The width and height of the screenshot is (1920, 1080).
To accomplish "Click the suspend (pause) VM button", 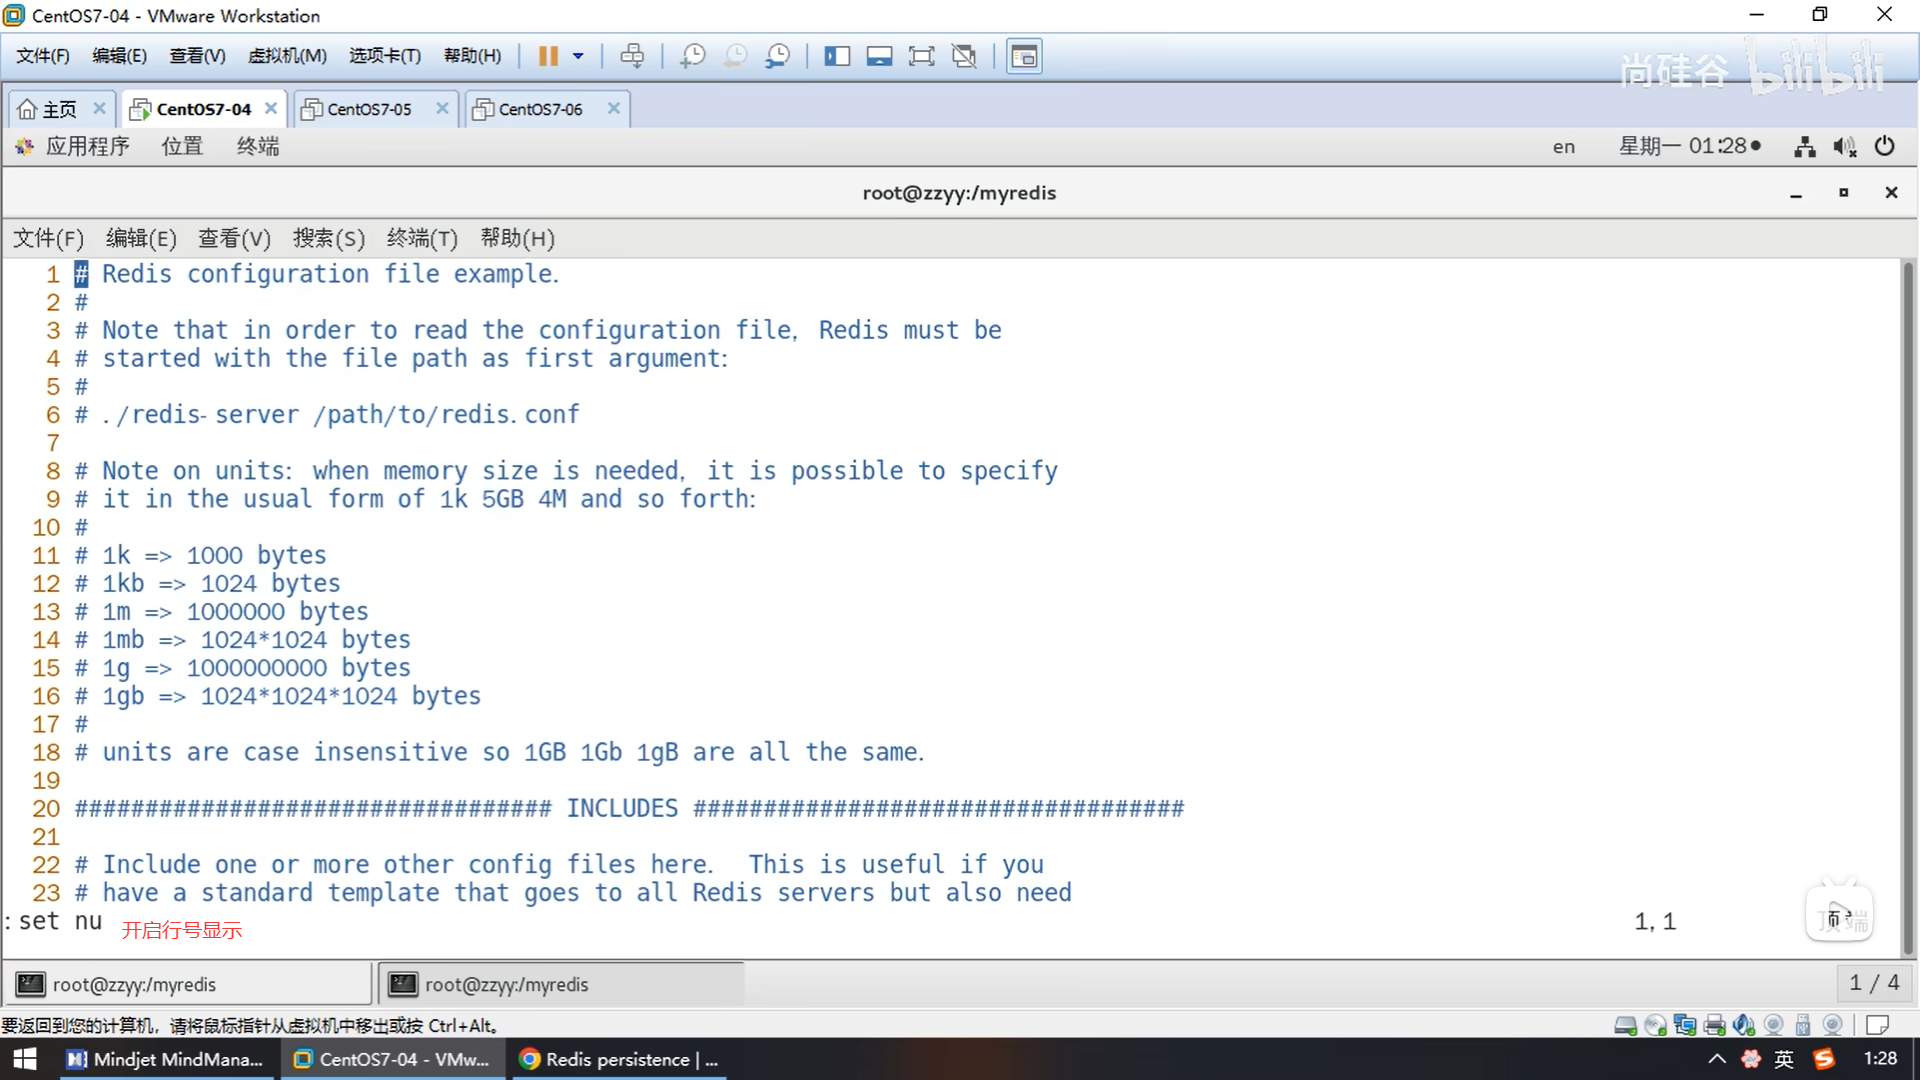I will [547, 56].
